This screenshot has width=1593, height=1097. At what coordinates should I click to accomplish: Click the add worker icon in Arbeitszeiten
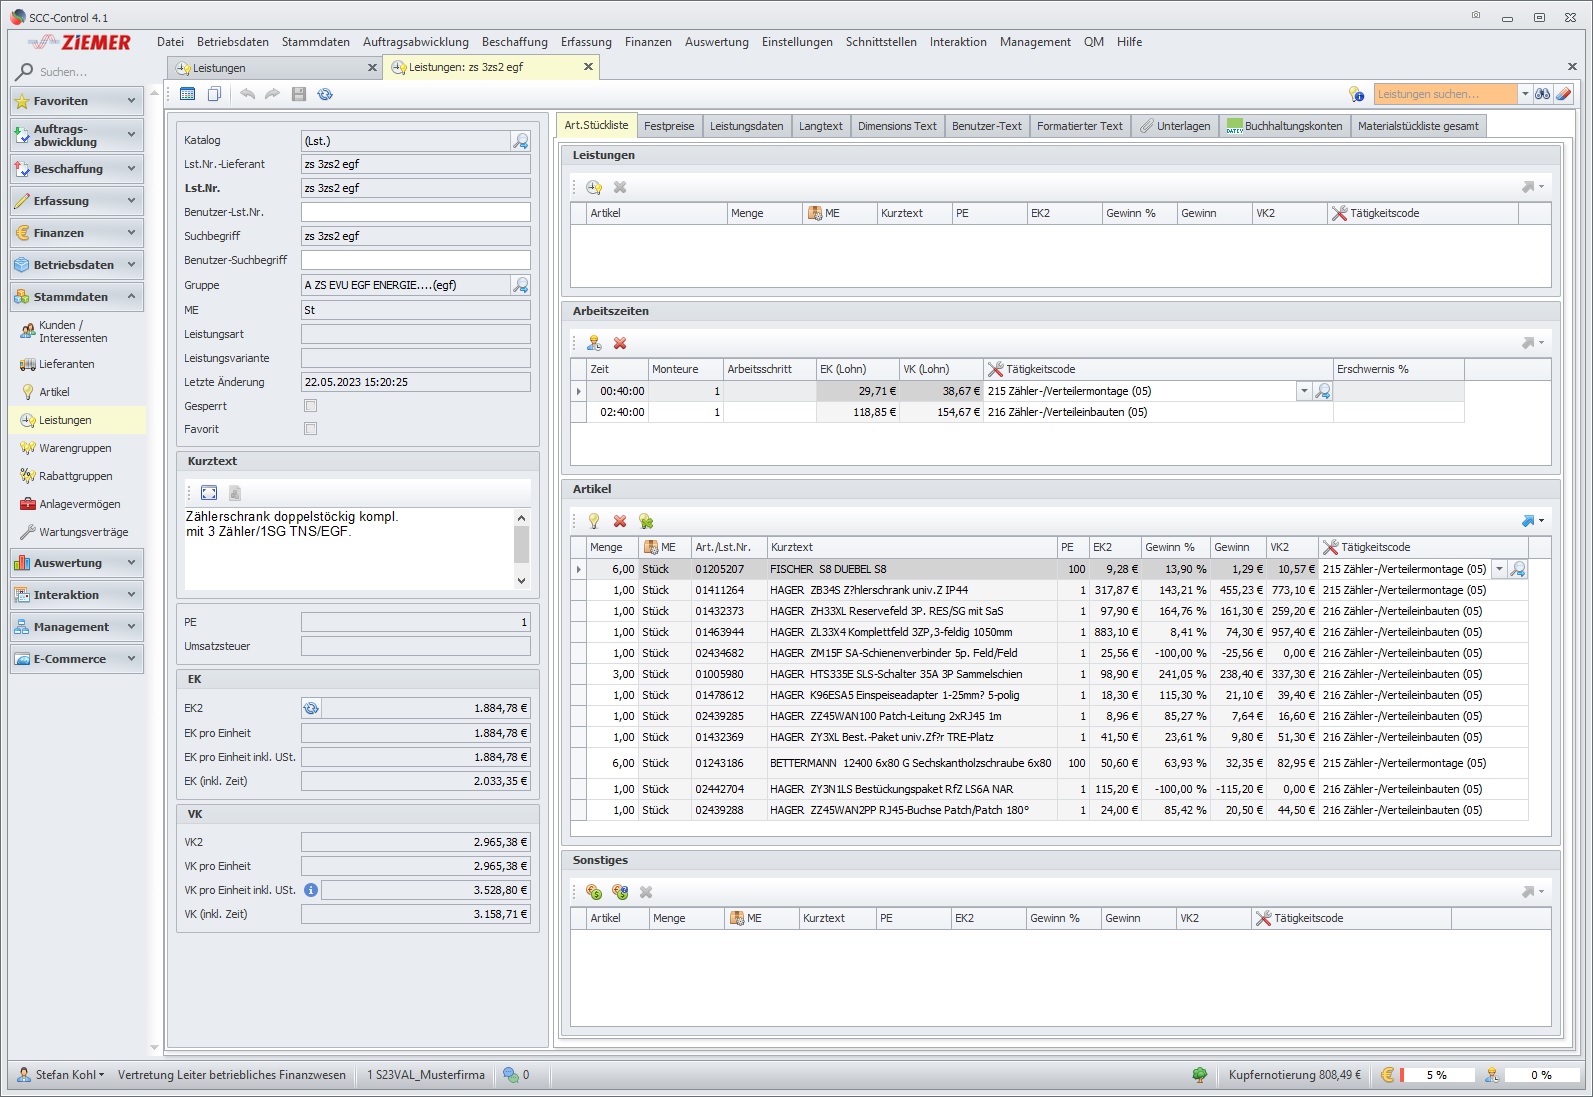pos(594,343)
